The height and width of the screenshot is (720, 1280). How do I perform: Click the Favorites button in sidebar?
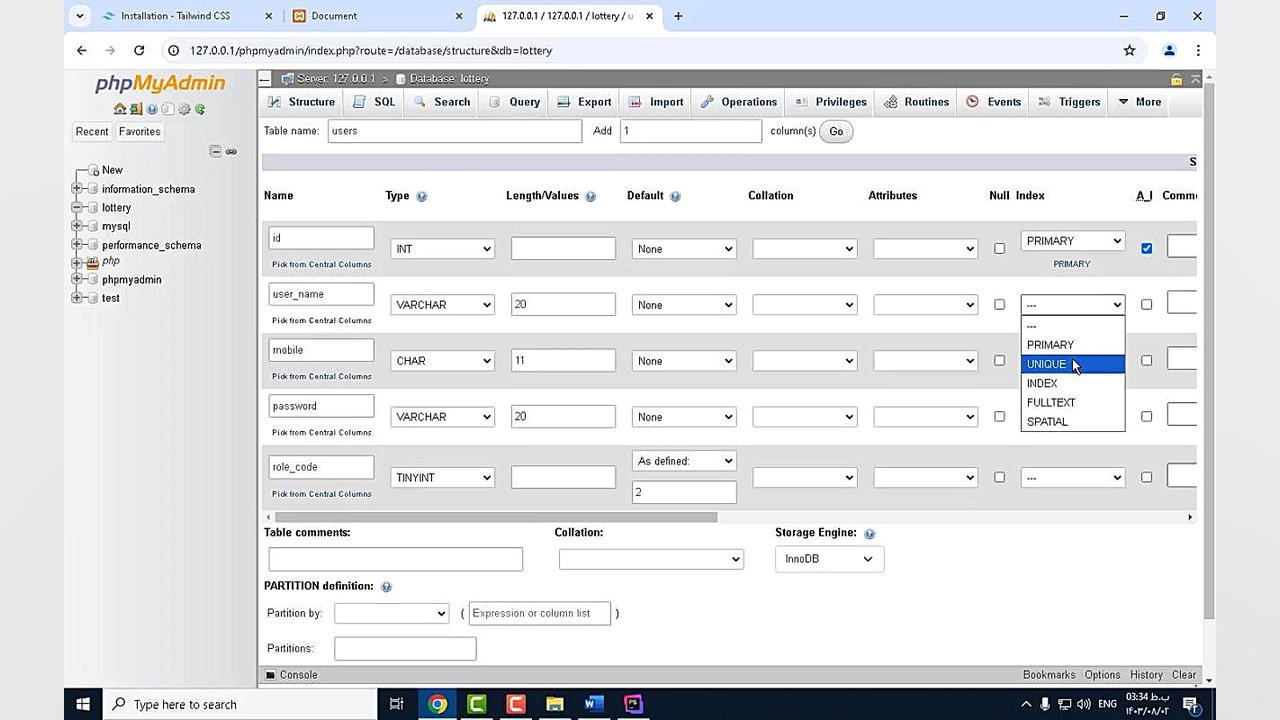(140, 132)
